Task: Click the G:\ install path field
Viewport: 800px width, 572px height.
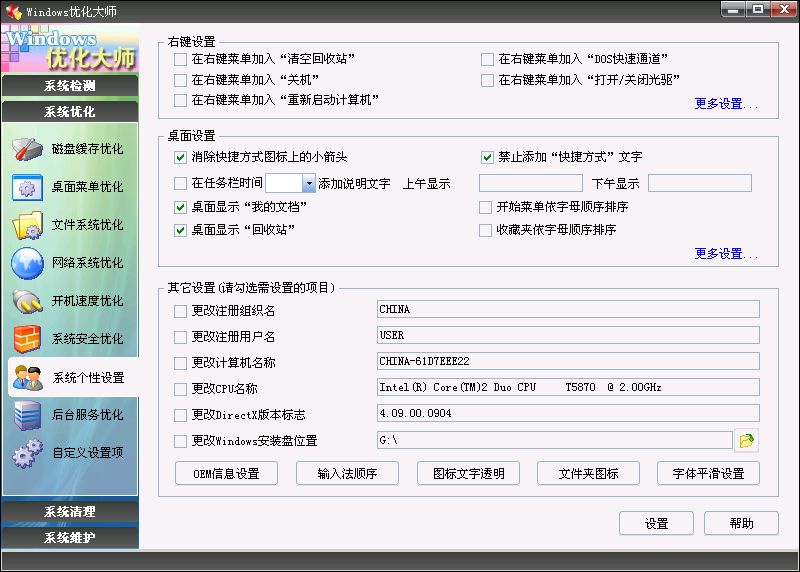Action: pos(555,440)
